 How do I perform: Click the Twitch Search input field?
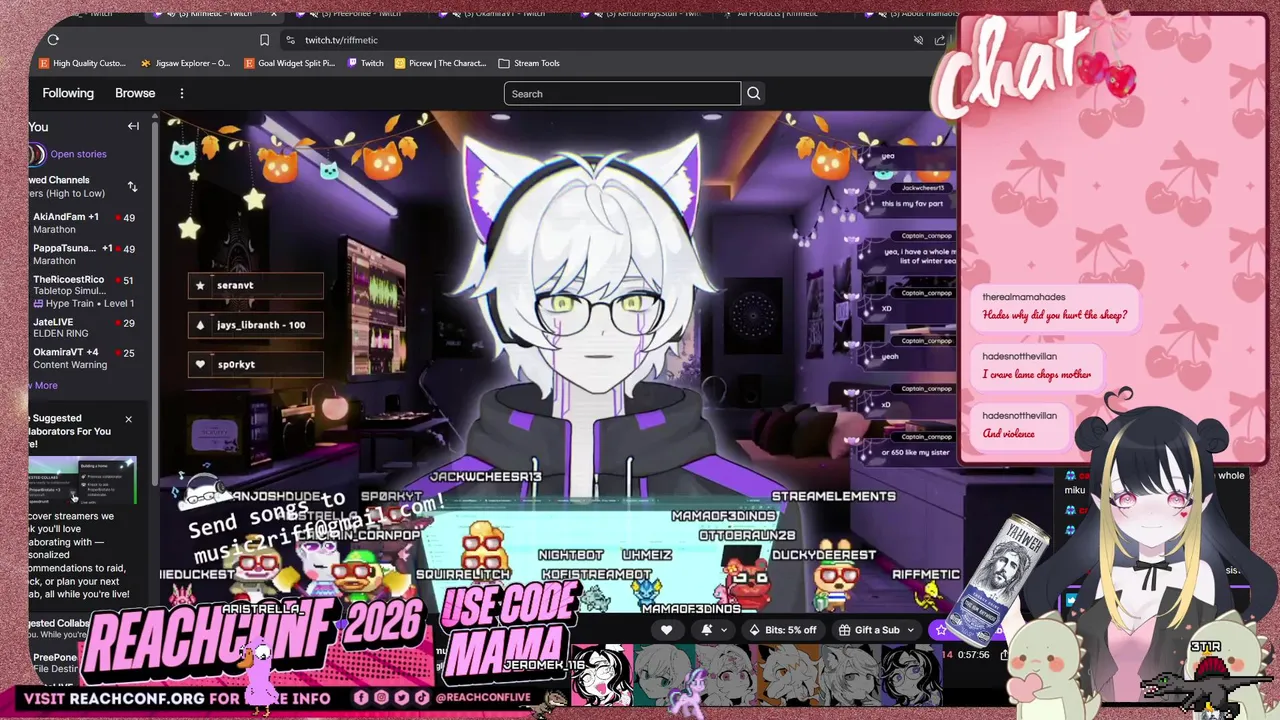click(x=622, y=94)
